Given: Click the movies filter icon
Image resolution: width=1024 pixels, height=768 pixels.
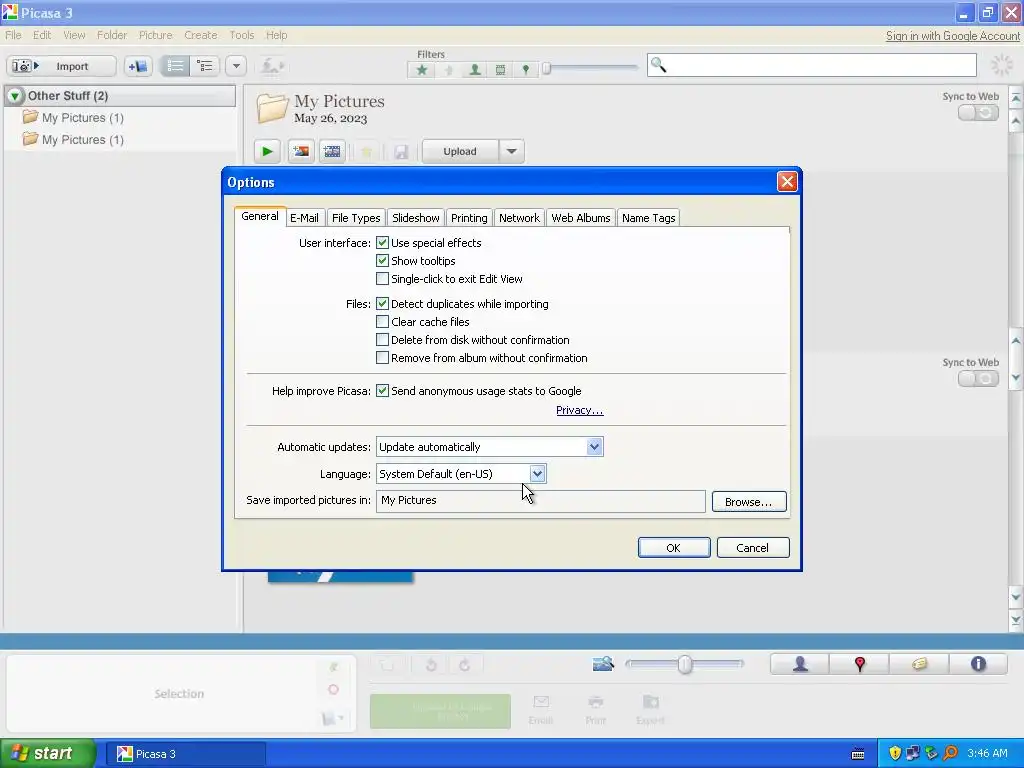Looking at the screenshot, I should [x=500, y=70].
